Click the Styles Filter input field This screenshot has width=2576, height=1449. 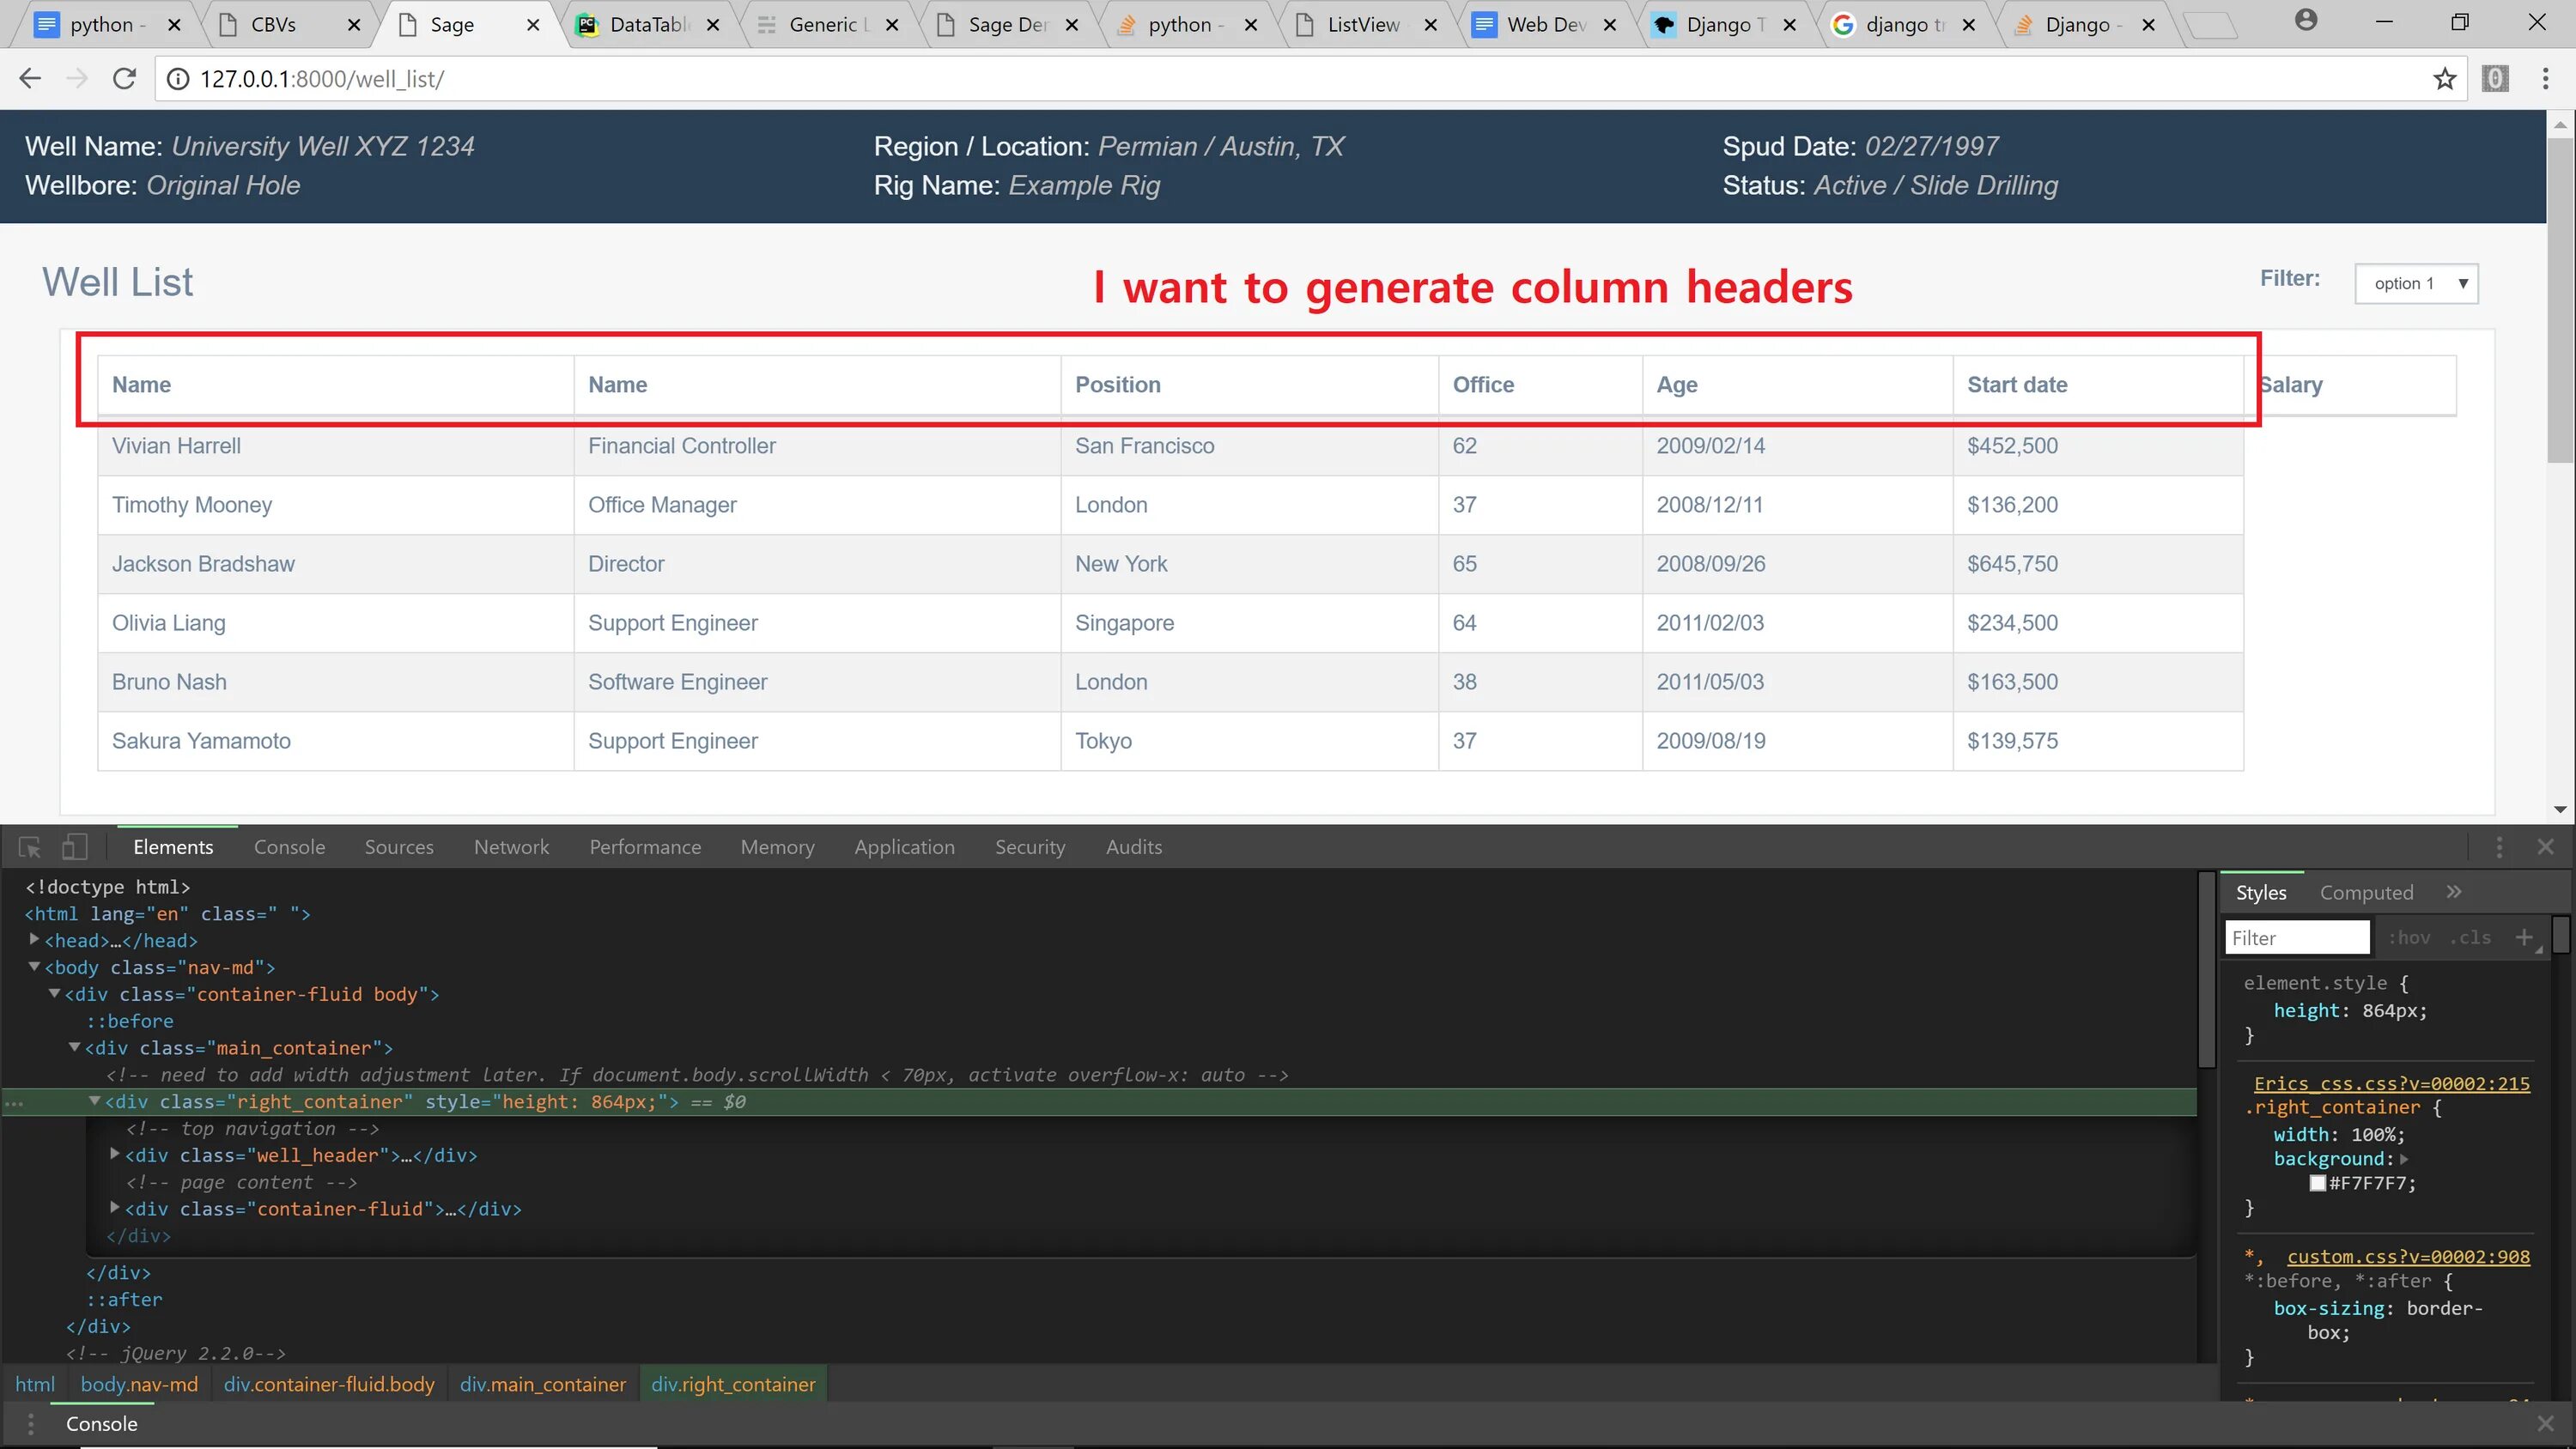2297,937
